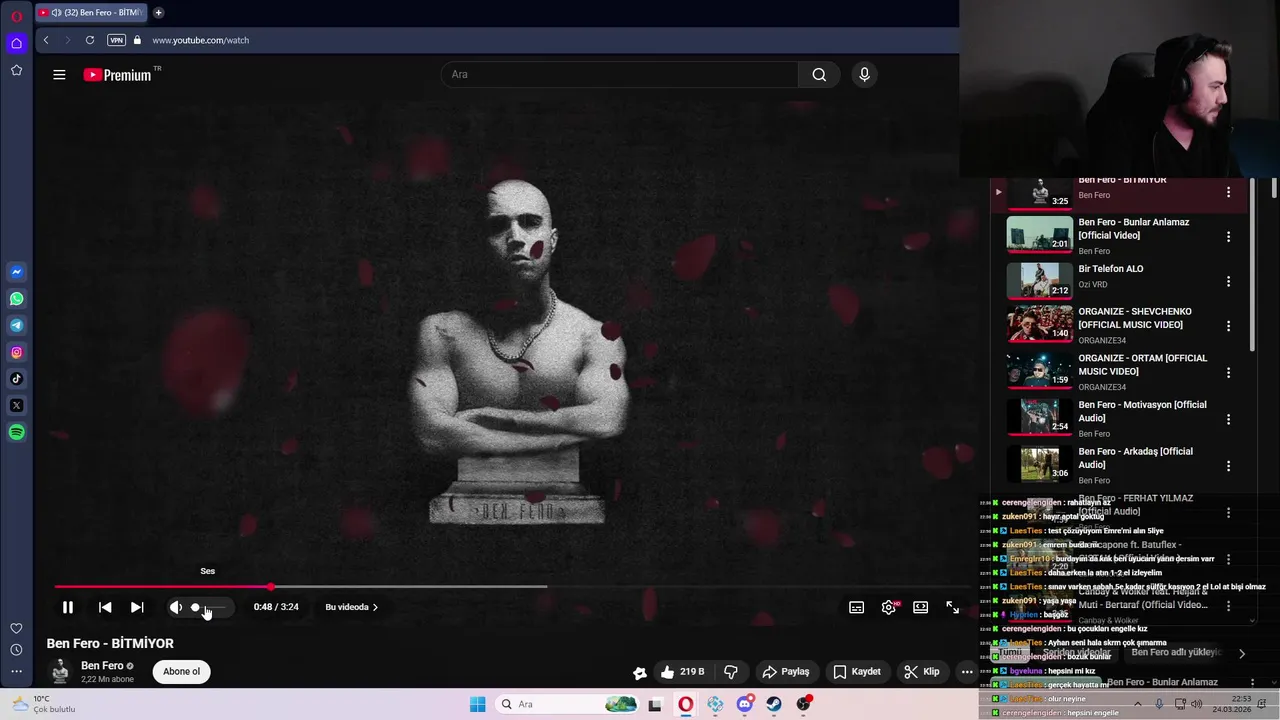The image size is (1280, 720).
Task: Open the YouTube hamburger guide menu
Action: (x=59, y=74)
